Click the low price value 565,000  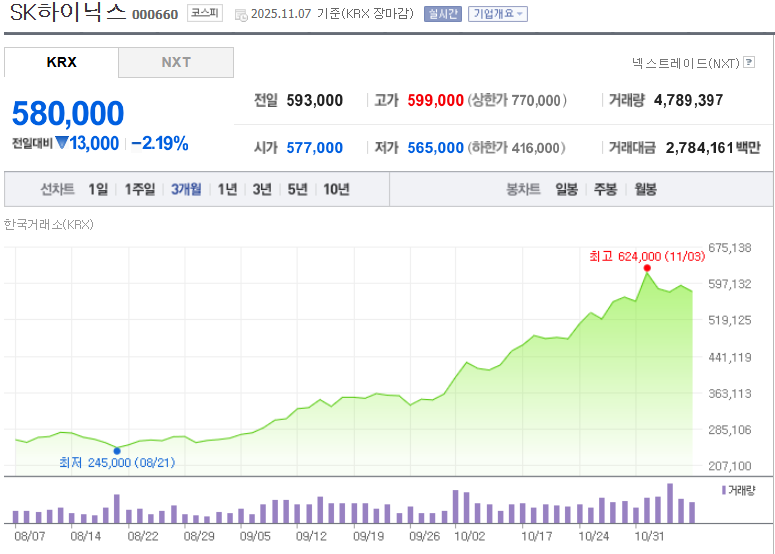pyautogui.click(x=435, y=147)
